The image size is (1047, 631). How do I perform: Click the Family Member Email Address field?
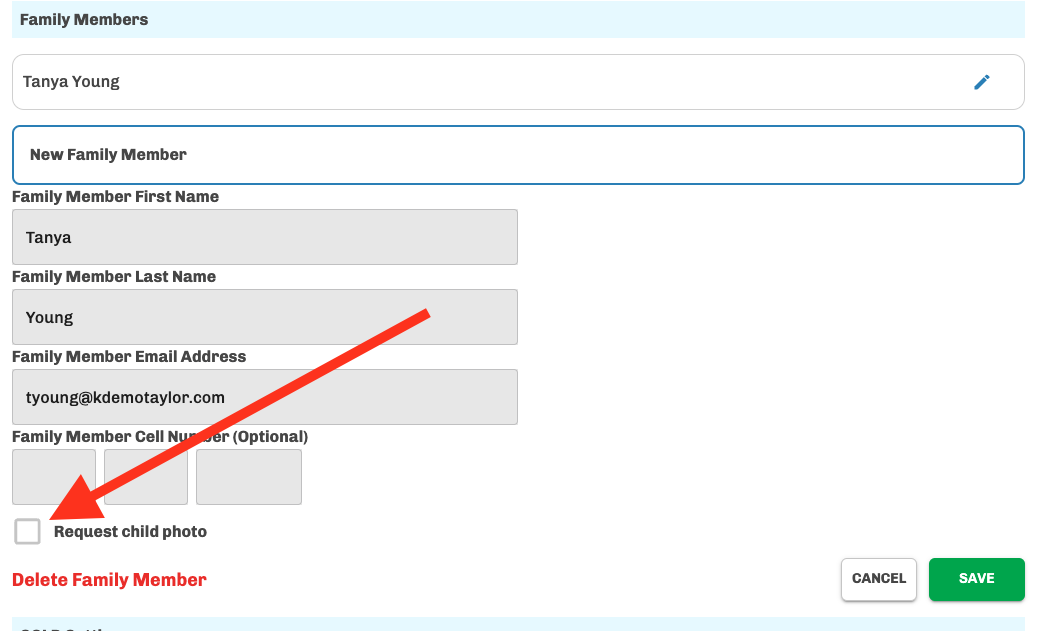pos(264,397)
